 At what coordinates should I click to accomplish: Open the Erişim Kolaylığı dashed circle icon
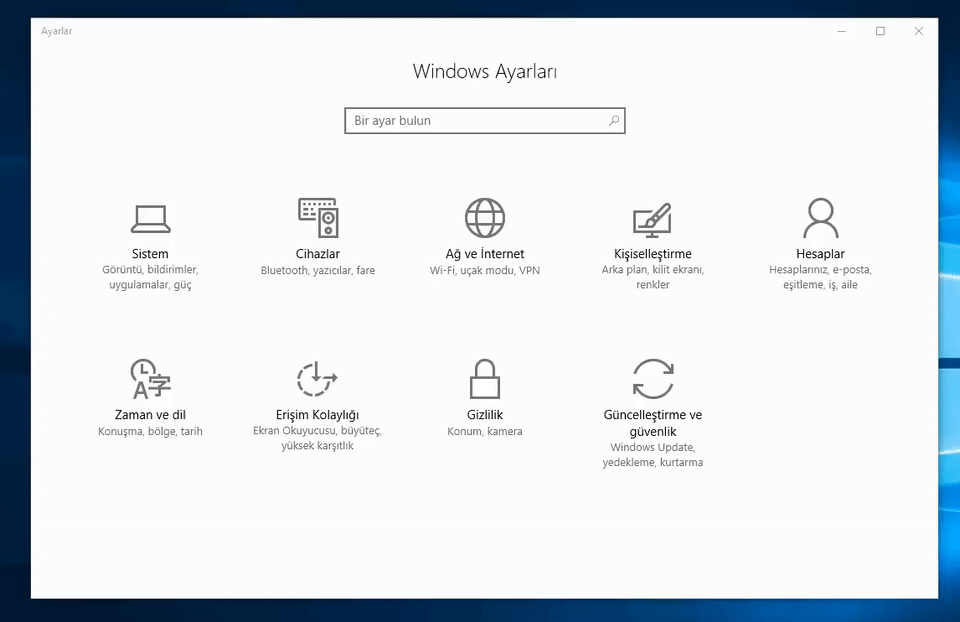click(x=317, y=379)
